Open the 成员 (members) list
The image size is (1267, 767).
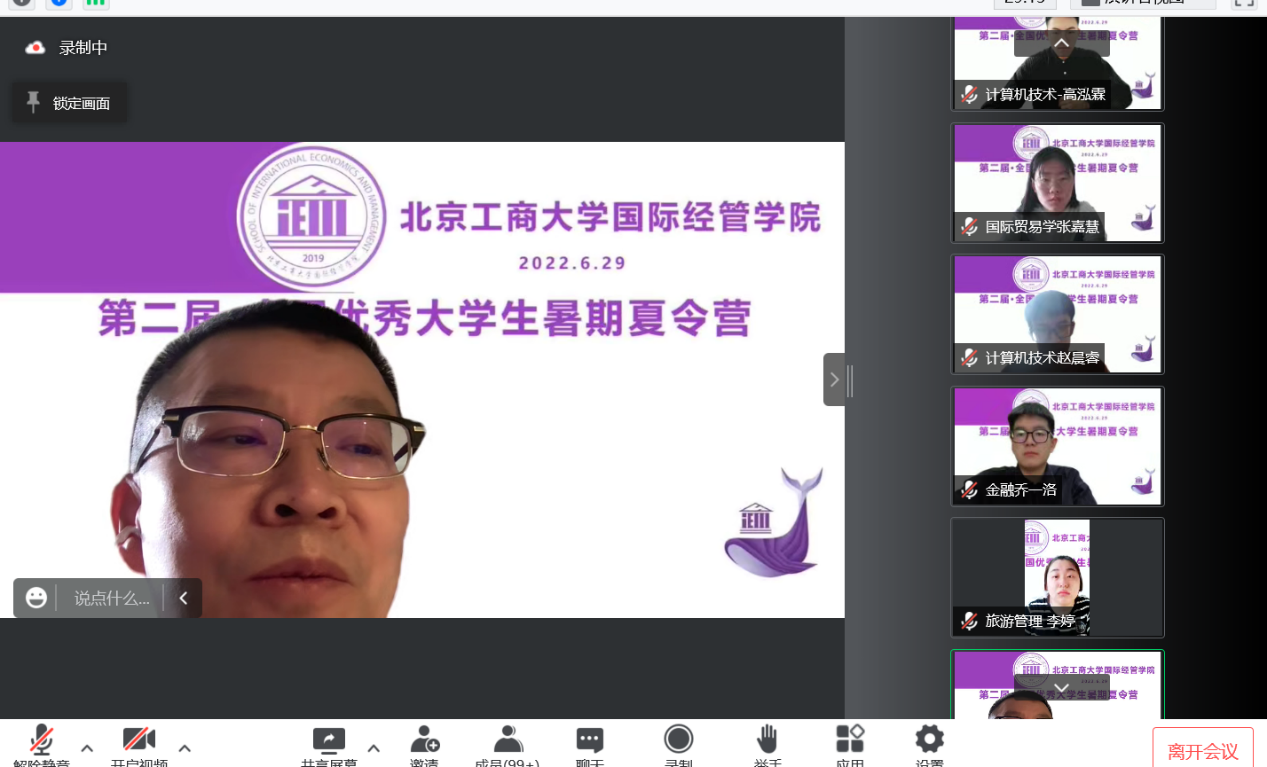pyautogui.click(x=508, y=741)
